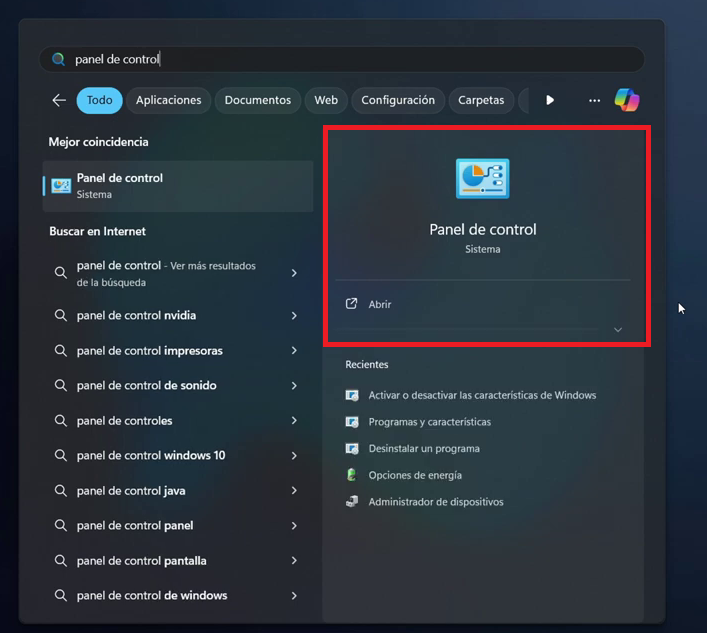
Task: Open the three-dot more options menu
Action: coord(594,101)
